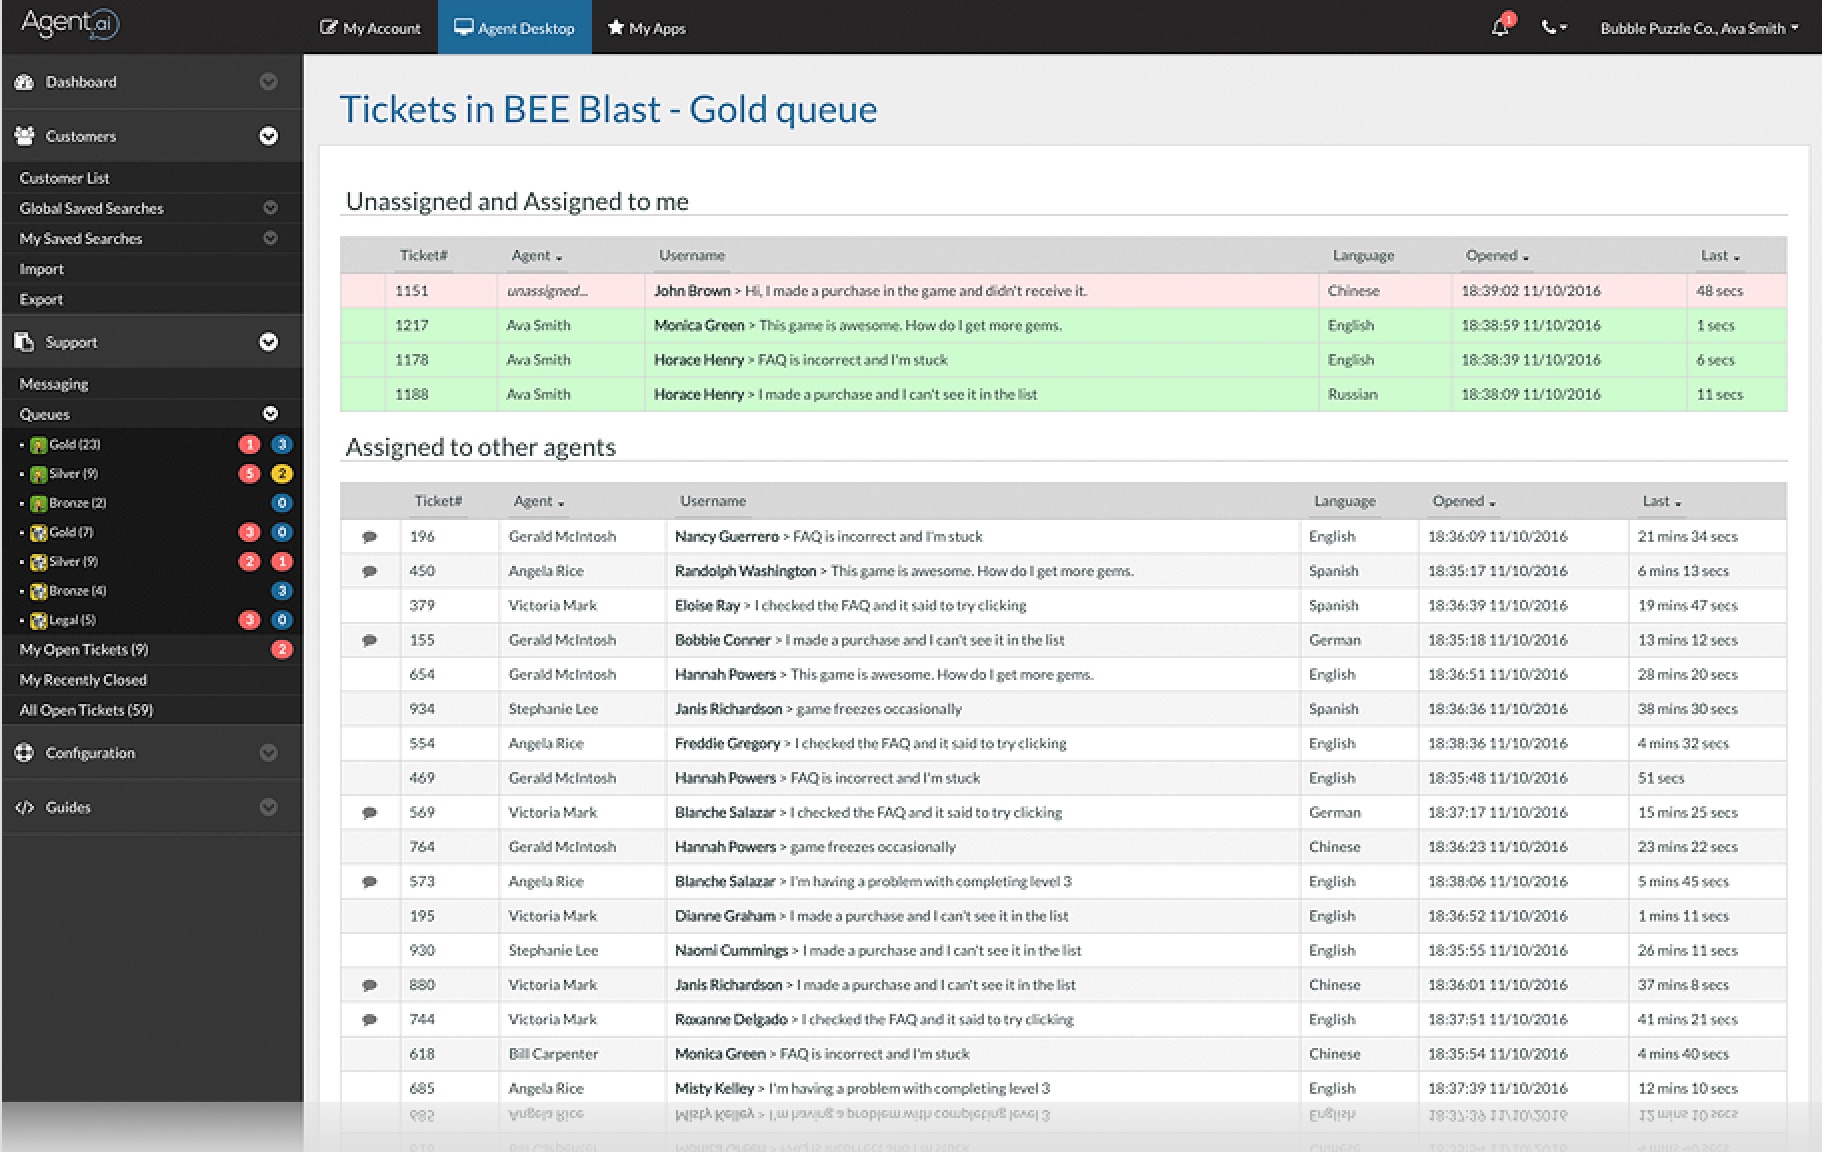Click the comment bubble icon for ticket 196

(x=369, y=537)
